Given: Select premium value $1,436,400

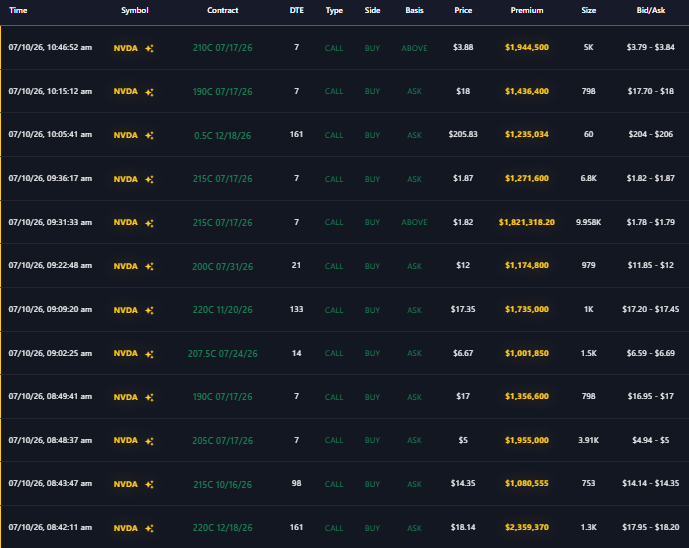Looking at the screenshot, I should click(527, 91).
